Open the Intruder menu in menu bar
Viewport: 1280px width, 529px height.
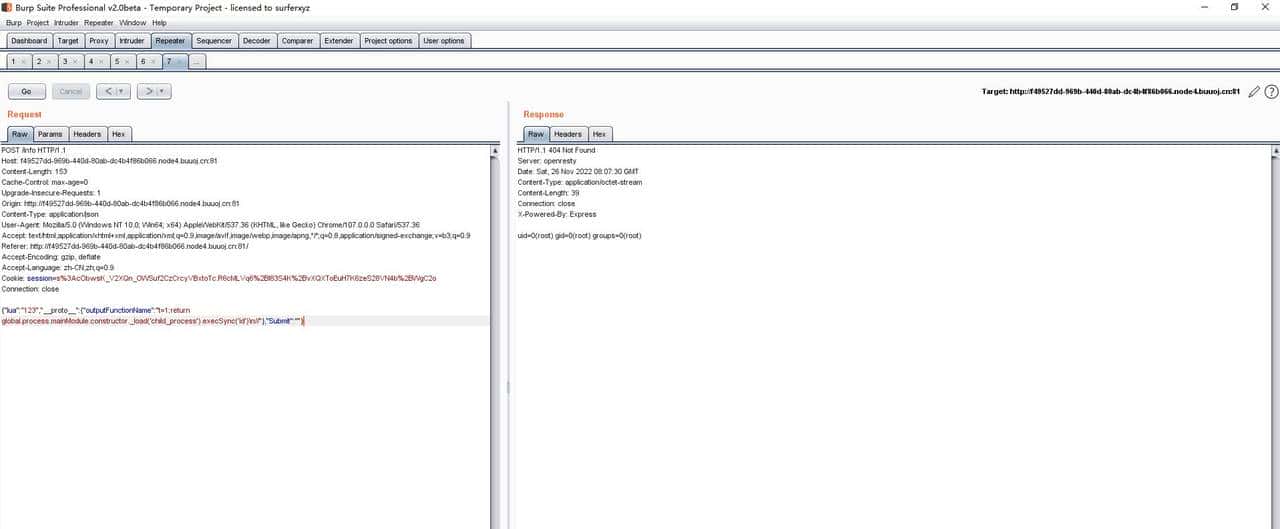pos(66,22)
